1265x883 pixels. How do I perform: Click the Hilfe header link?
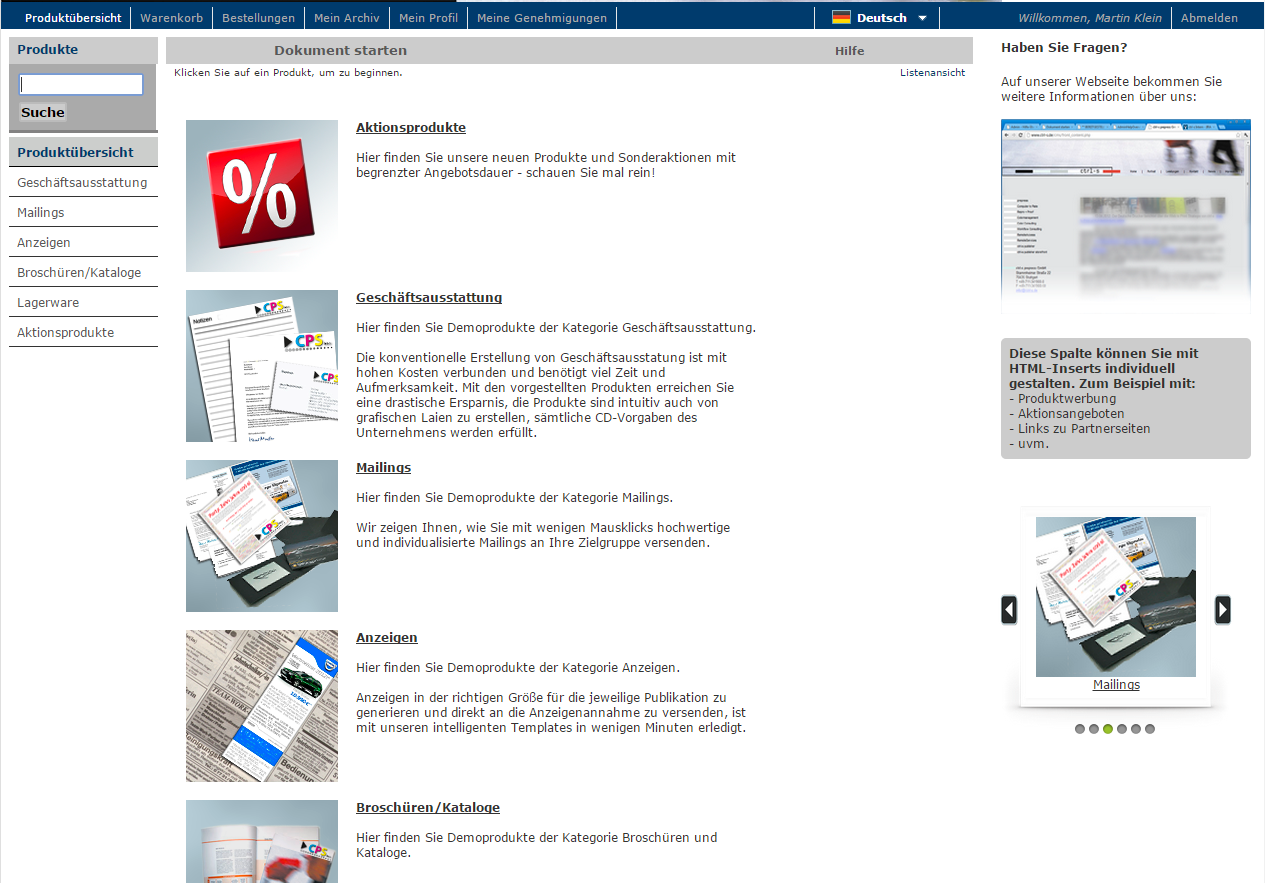click(849, 50)
